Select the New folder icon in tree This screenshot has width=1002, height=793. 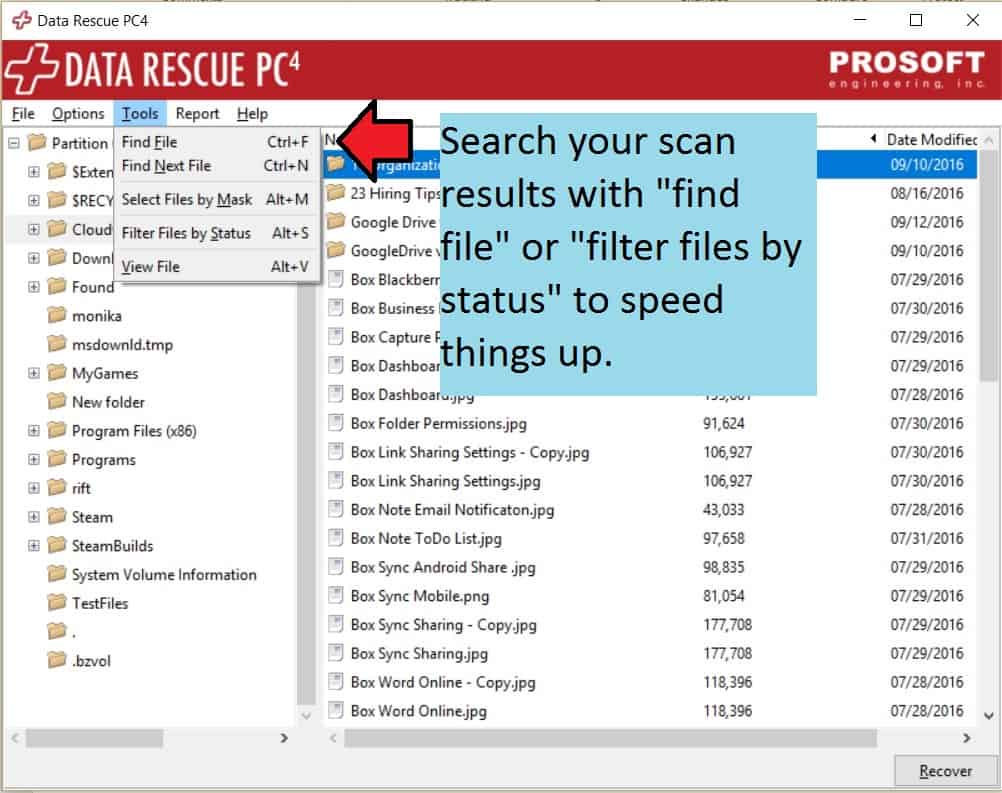(x=57, y=401)
